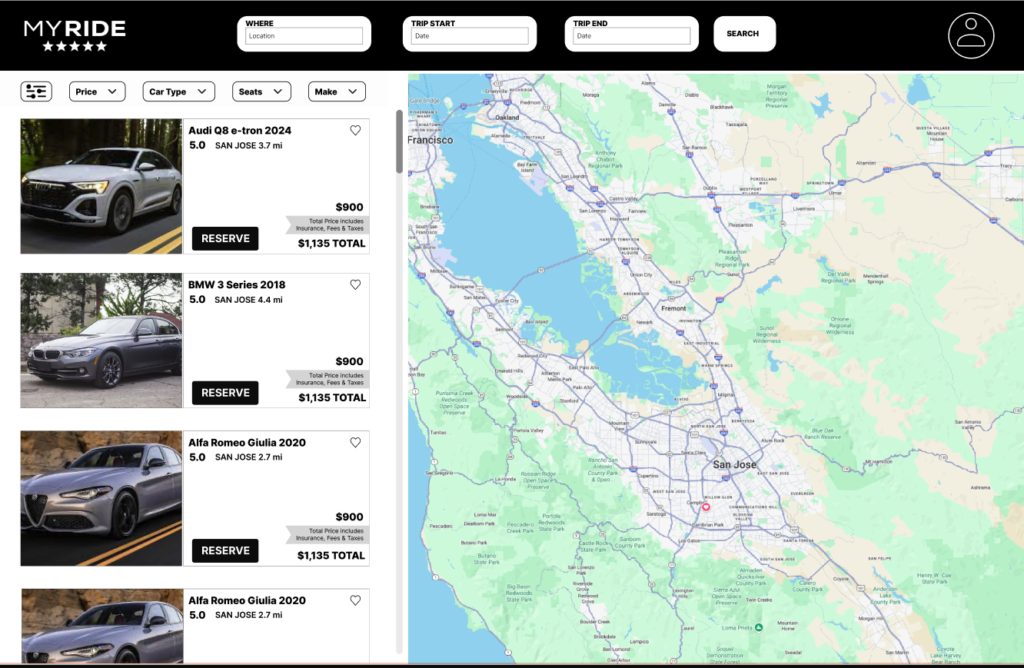Reserve the BMW 3 Series
Image resolution: width=1024 pixels, height=668 pixels.
(225, 393)
